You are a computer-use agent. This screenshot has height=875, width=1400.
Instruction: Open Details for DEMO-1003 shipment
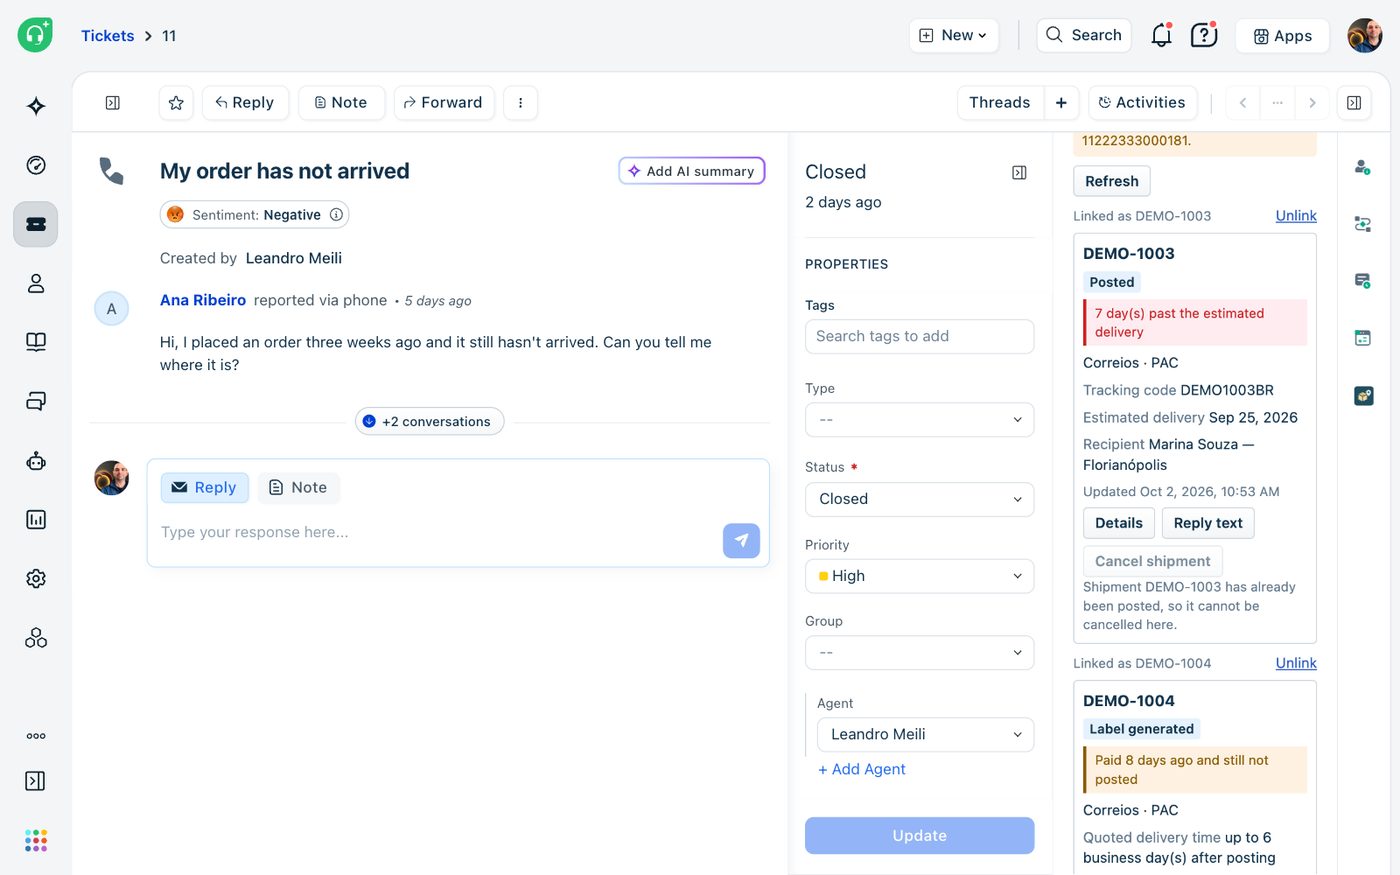[1119, 523]
